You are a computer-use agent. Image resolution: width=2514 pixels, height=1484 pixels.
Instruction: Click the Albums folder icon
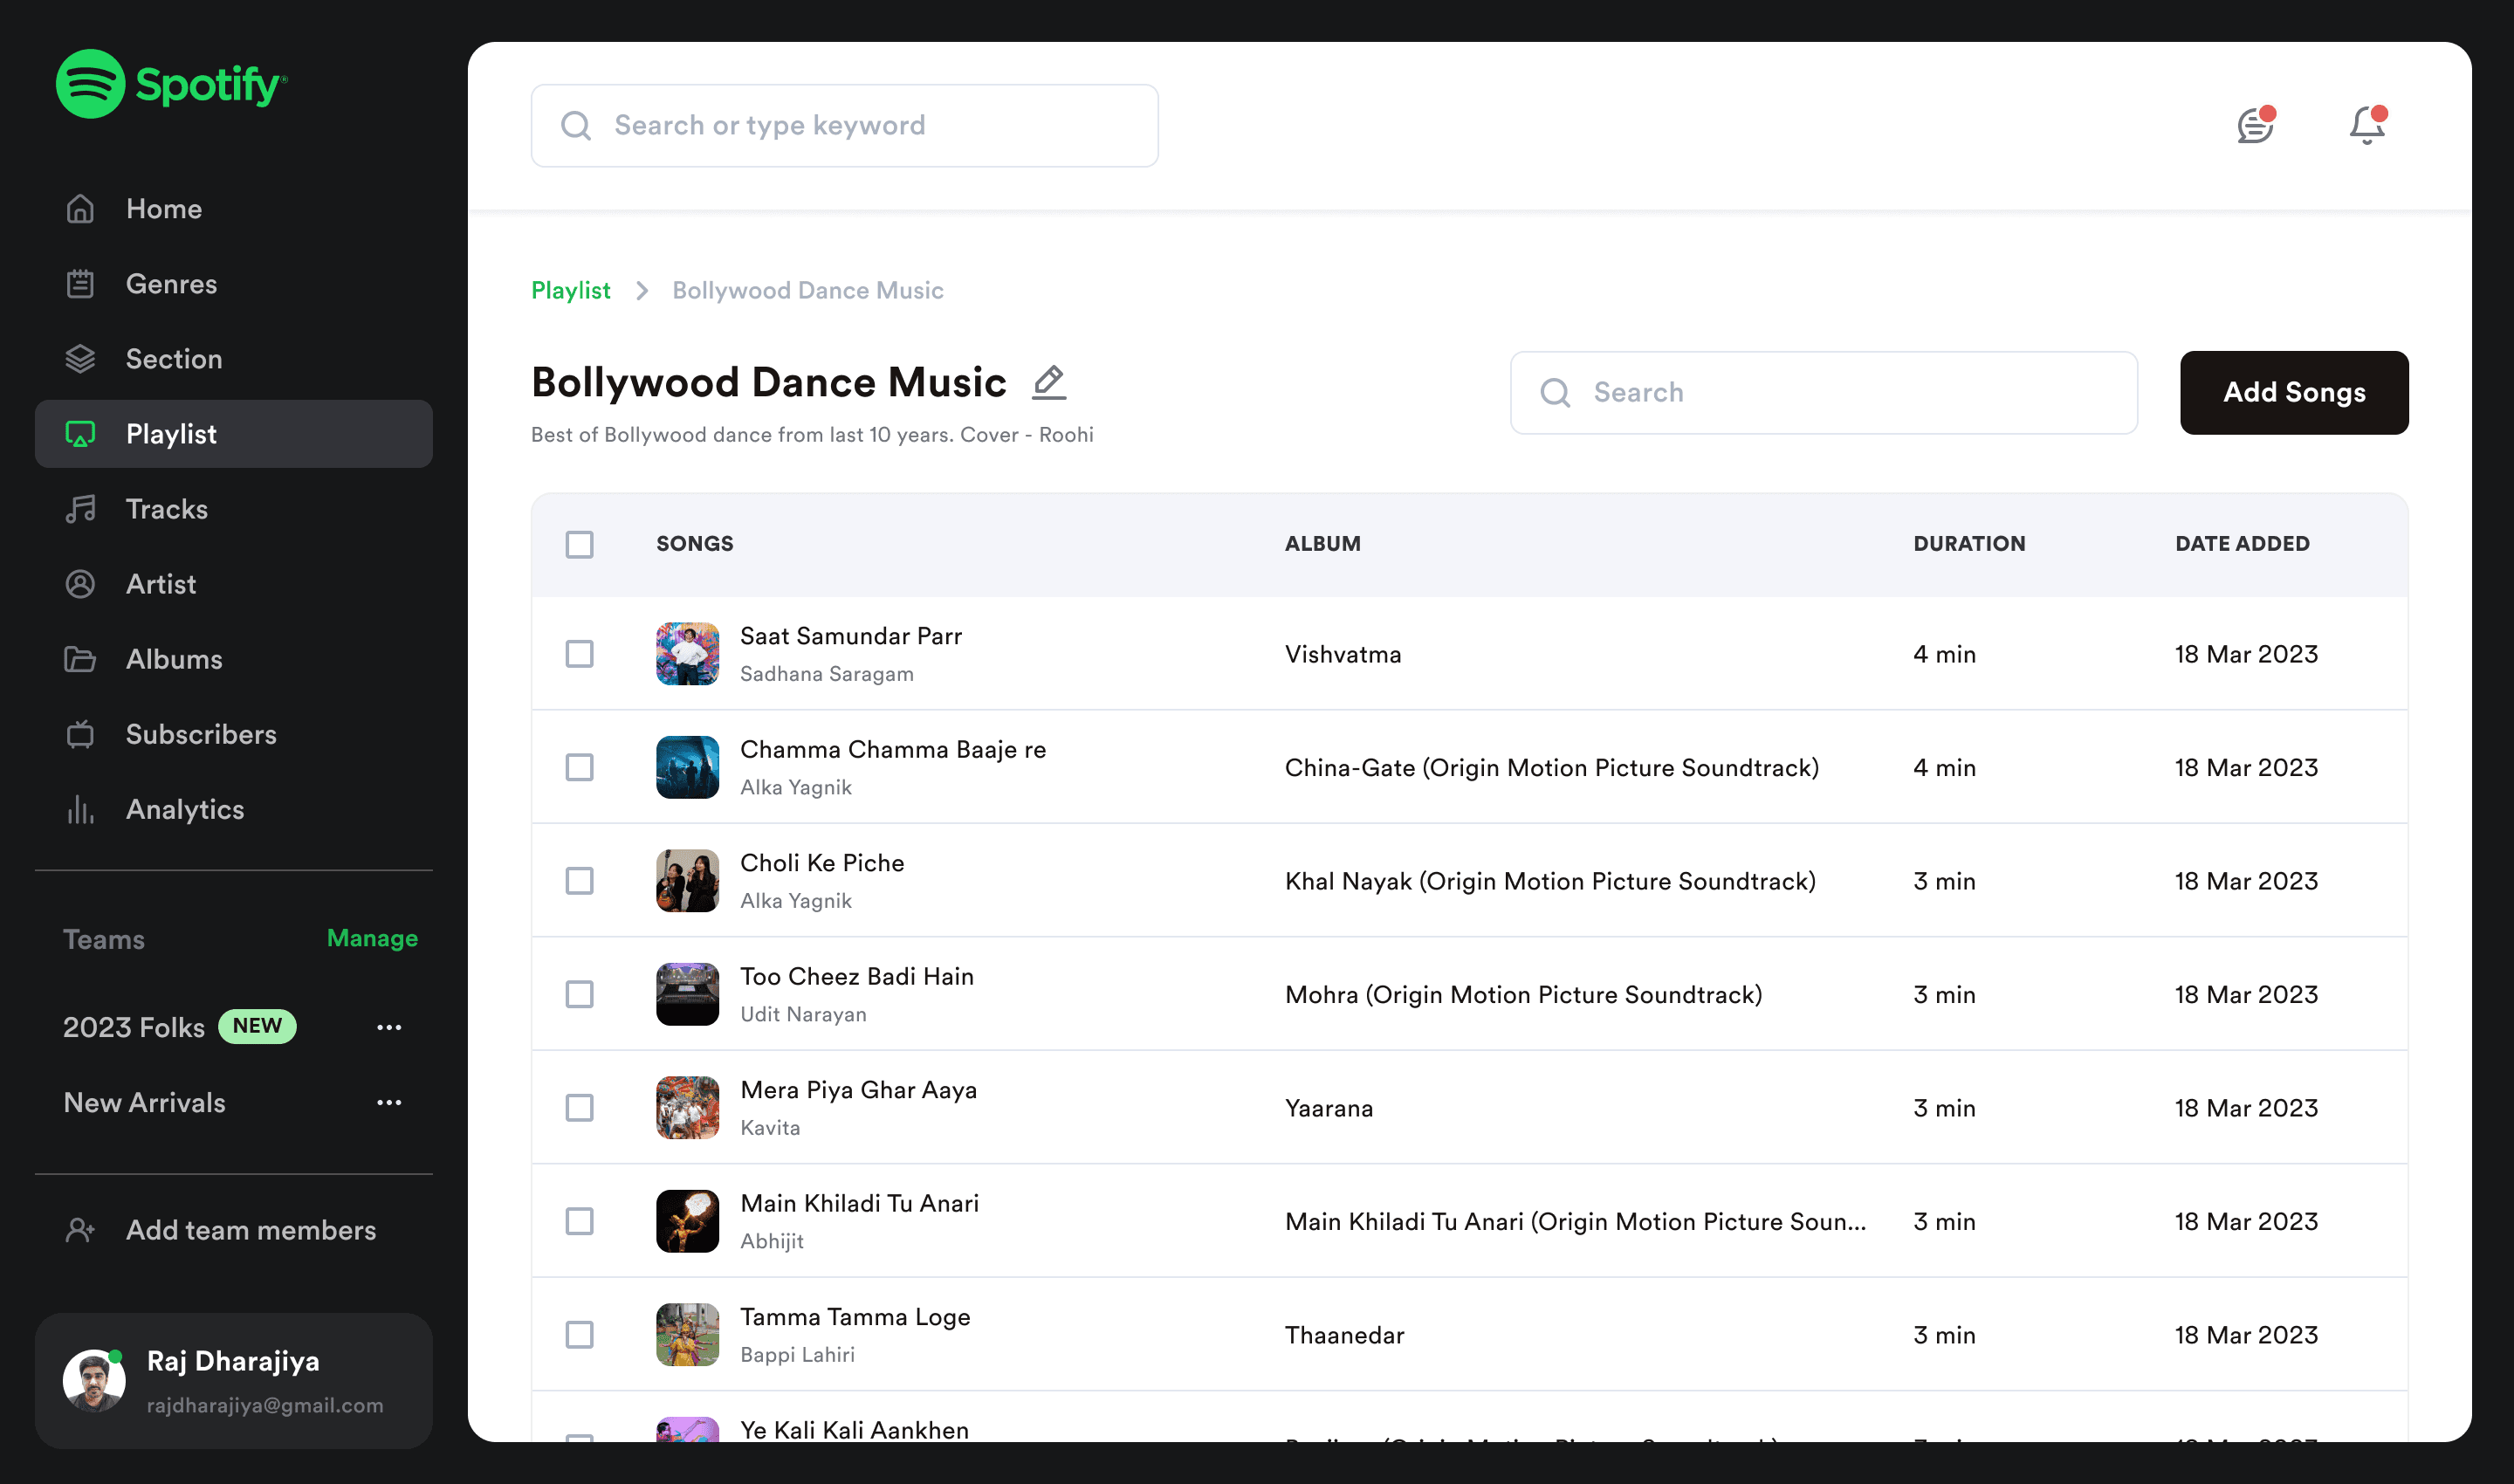[80, 659]
